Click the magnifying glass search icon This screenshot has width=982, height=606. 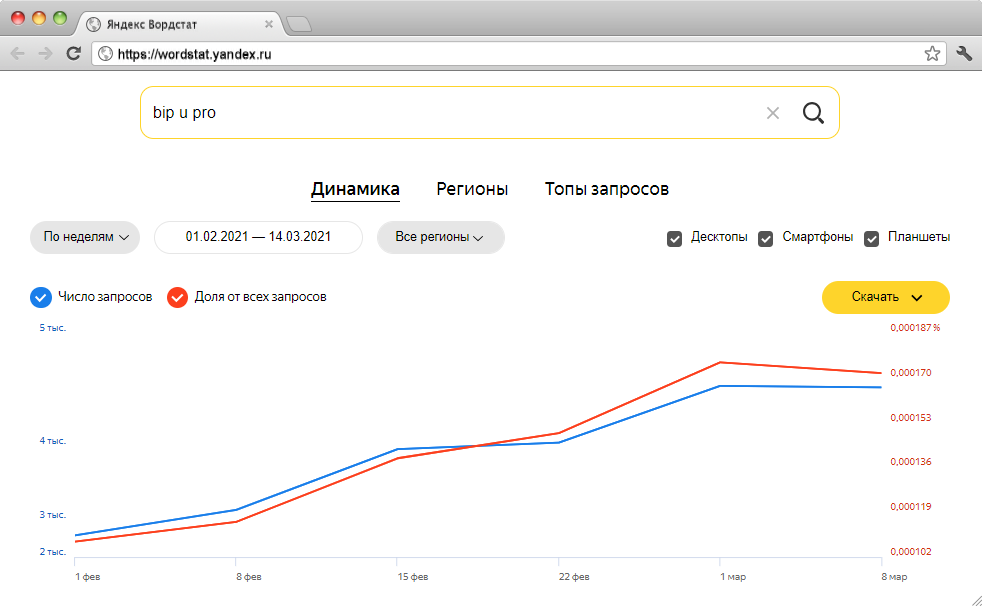coord(813,113)
